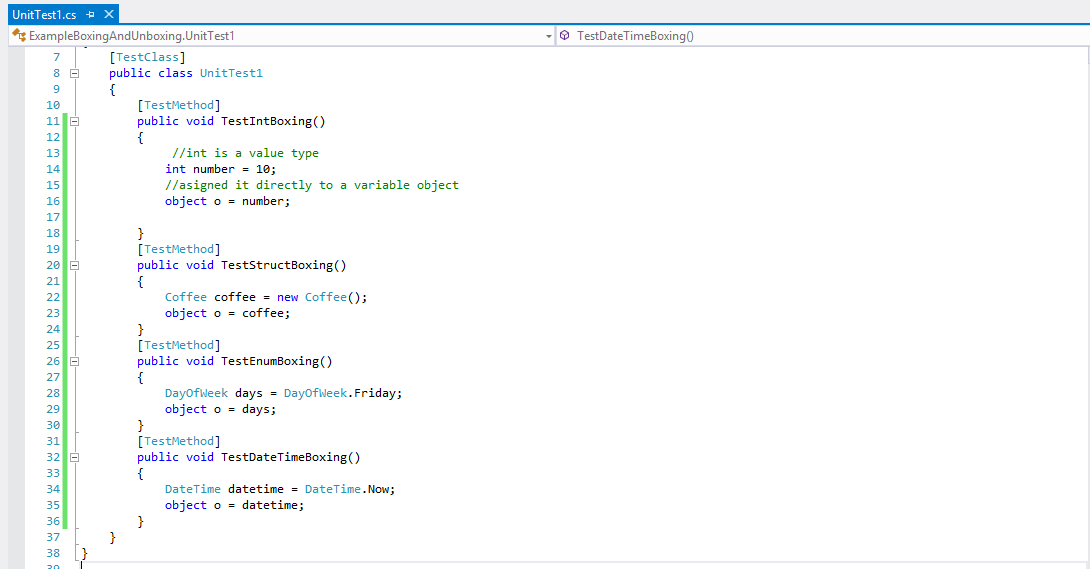The image size is (1090, 569).
Task: Click the TestMethod attribute on line 31
Action: pyautogui.click(x=179, y=441)
